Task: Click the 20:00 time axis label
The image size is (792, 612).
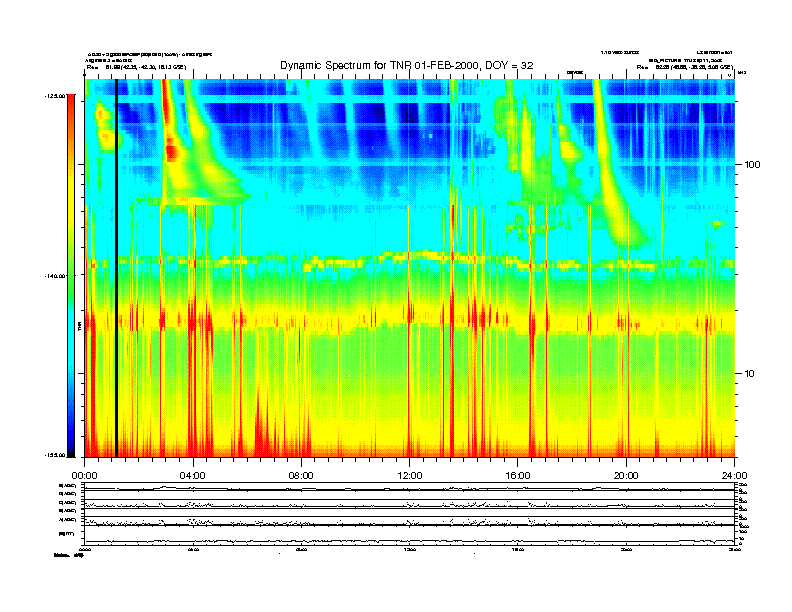Action: coord(626,476)
